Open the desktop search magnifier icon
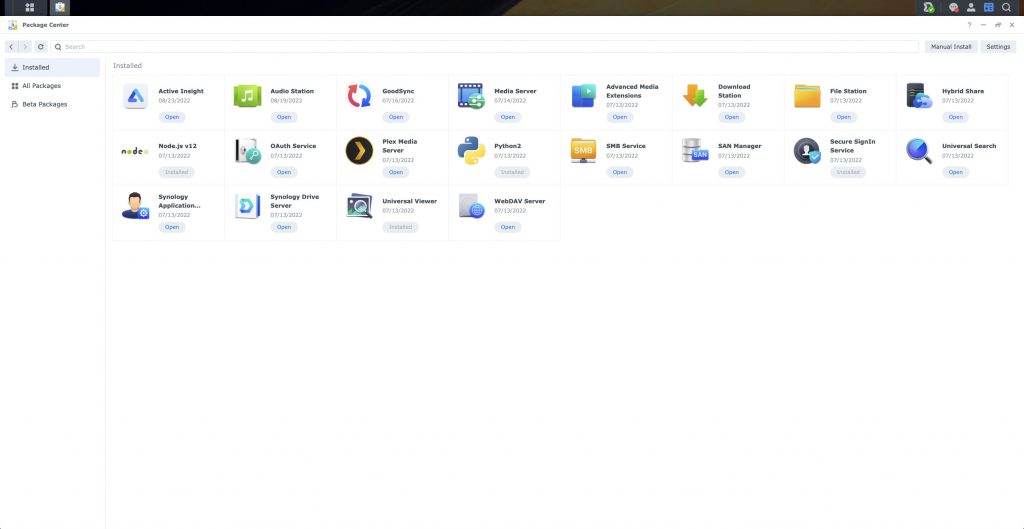This screenshot has width=1024, height=529. [x=1006, y=8]
